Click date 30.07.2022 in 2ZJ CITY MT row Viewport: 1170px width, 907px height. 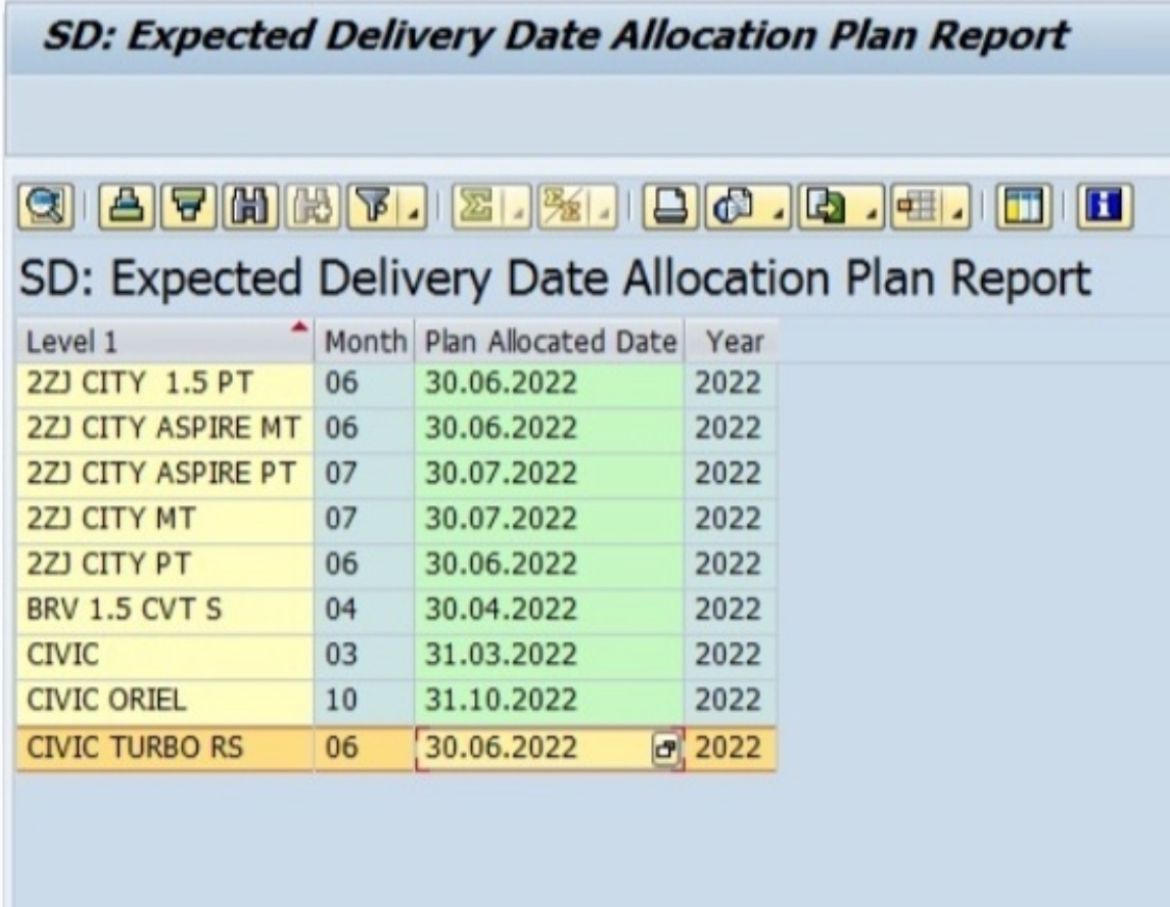[550, 519]
